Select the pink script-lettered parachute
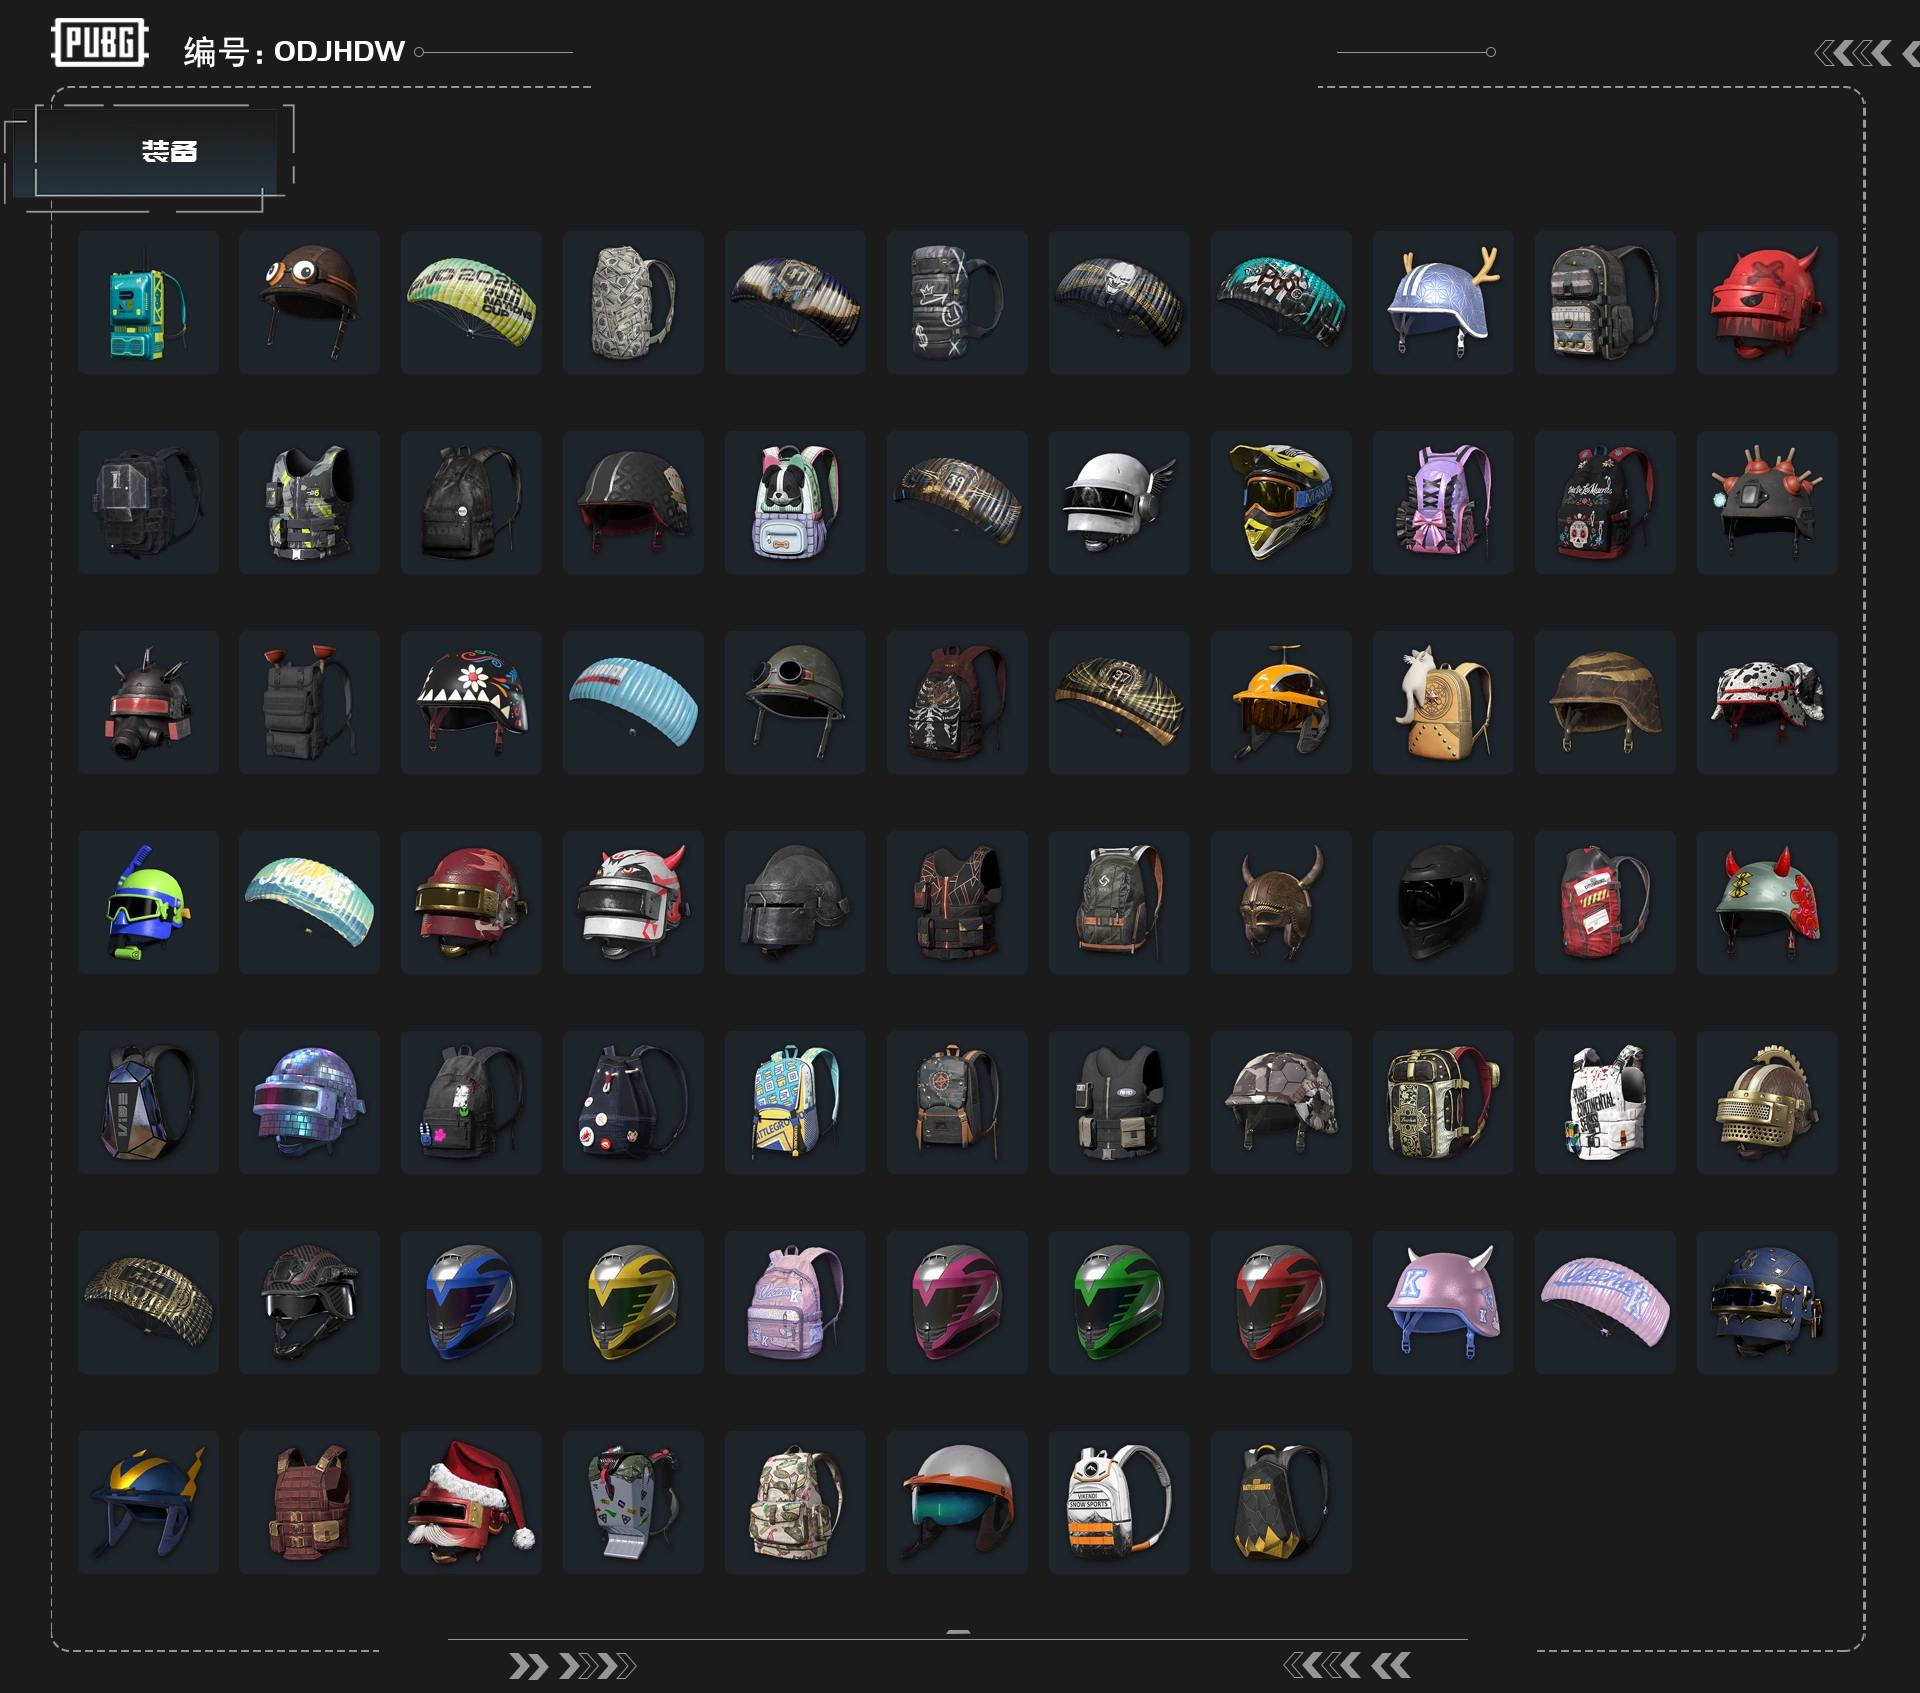This screenshot has height=1693, width=1920. pyautogui.click(x=1606, y=1302)
